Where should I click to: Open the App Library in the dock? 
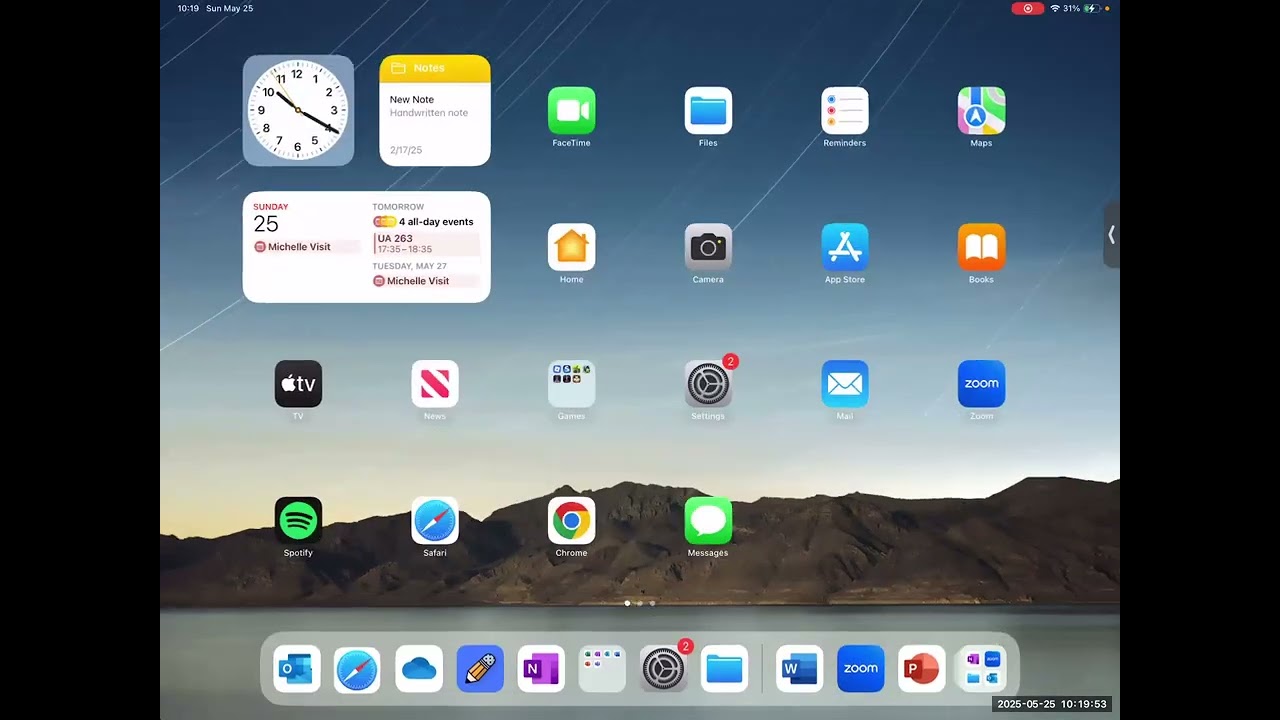click(x=982, y=669)
